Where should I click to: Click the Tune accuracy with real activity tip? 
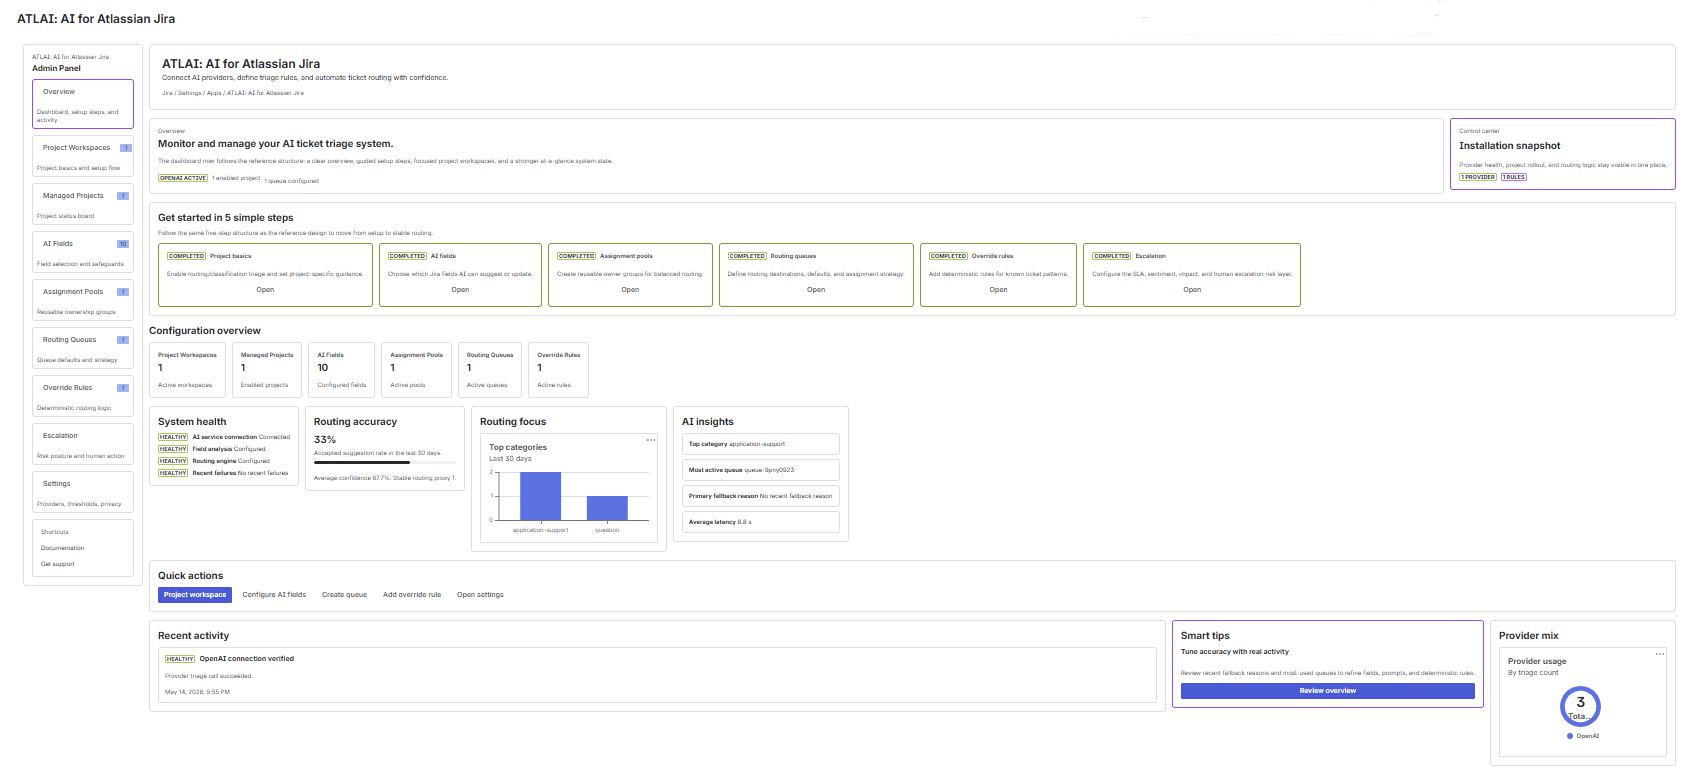click(x=1235, y=652)
